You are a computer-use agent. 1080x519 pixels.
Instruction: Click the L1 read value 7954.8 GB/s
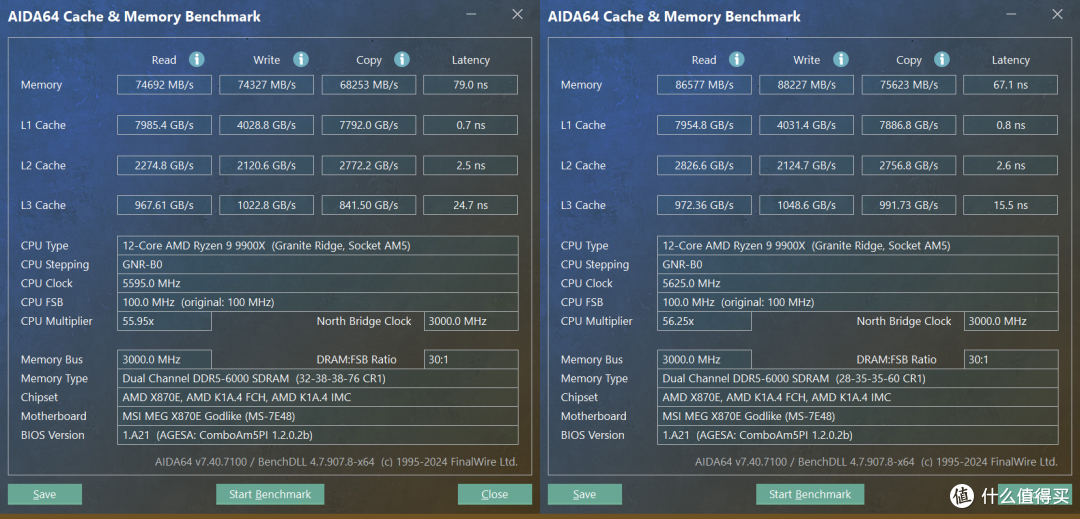pos(704,125)
